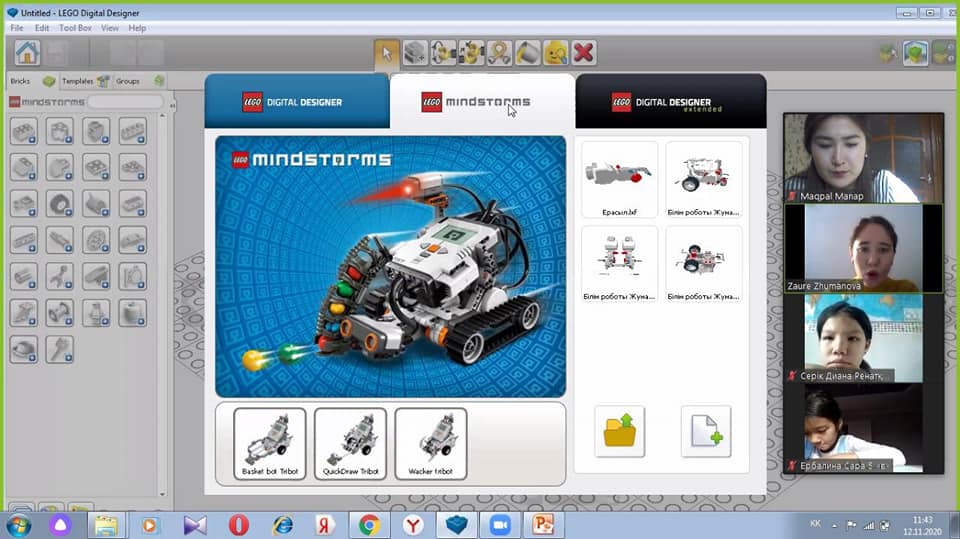Switch to the blue LEGO Digital Designer tab
Screen dimensions: 960x539
pyautogui.click(x=296, y=102)
